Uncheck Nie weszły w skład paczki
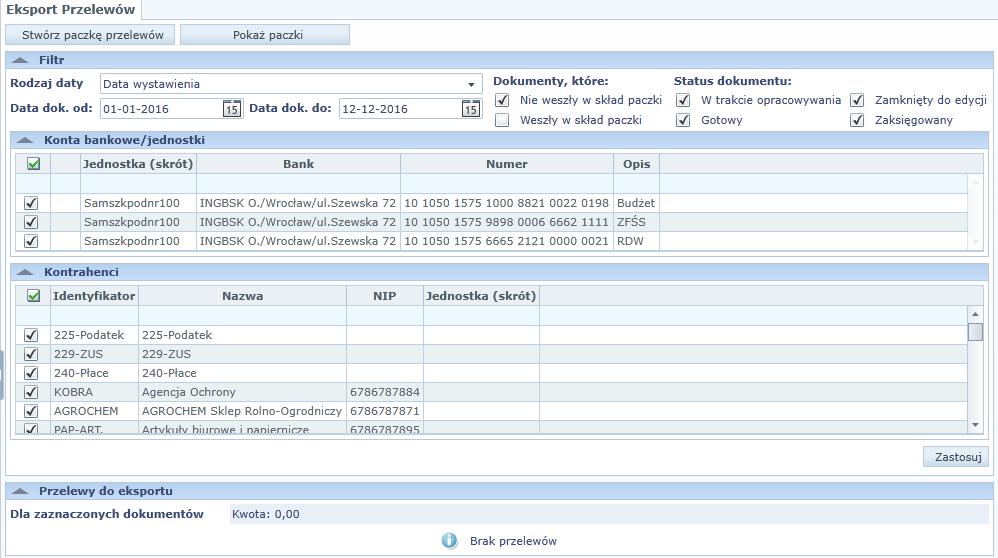Image resolution: width=998 pixels, height=558 pixels. pyautogui.click(x=502, y=101)
